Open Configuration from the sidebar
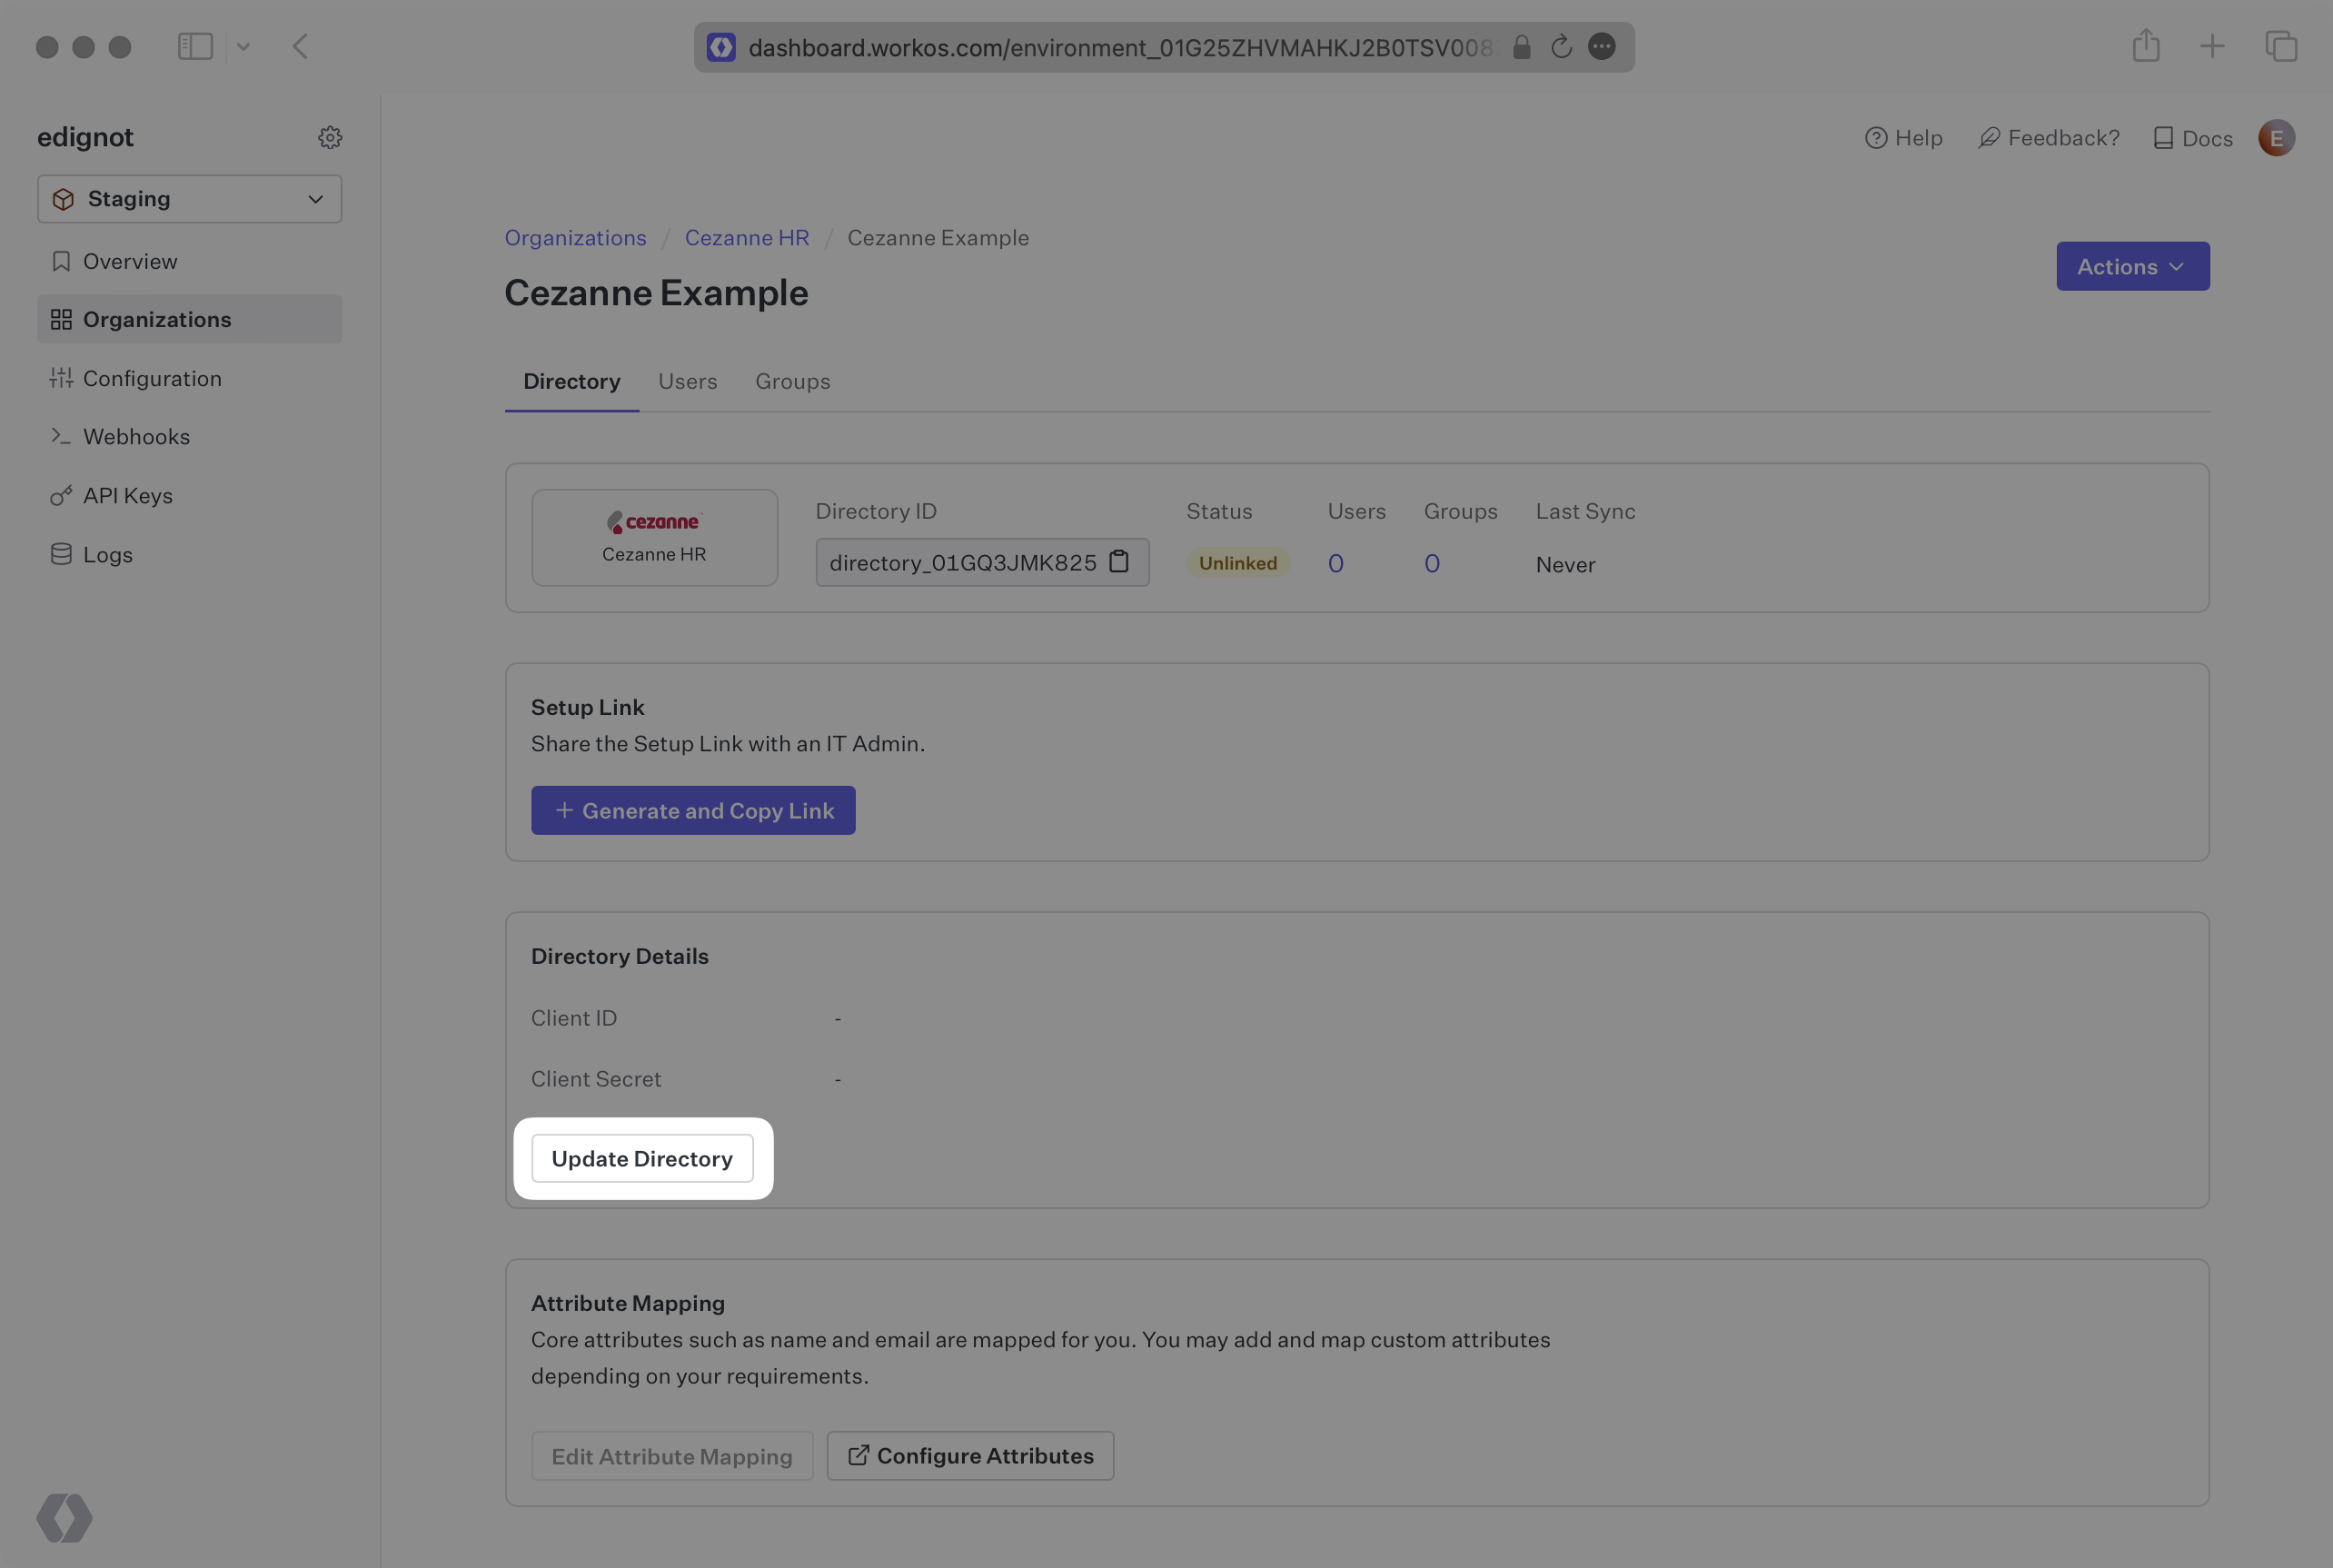2333x1568 pixels. (x=152, y=378)
